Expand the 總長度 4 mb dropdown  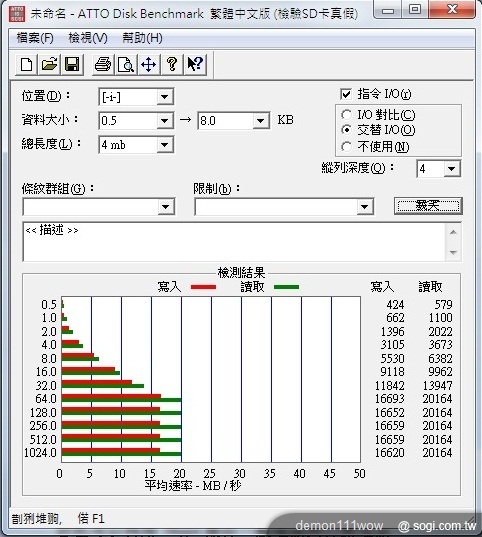coord(164,145)
